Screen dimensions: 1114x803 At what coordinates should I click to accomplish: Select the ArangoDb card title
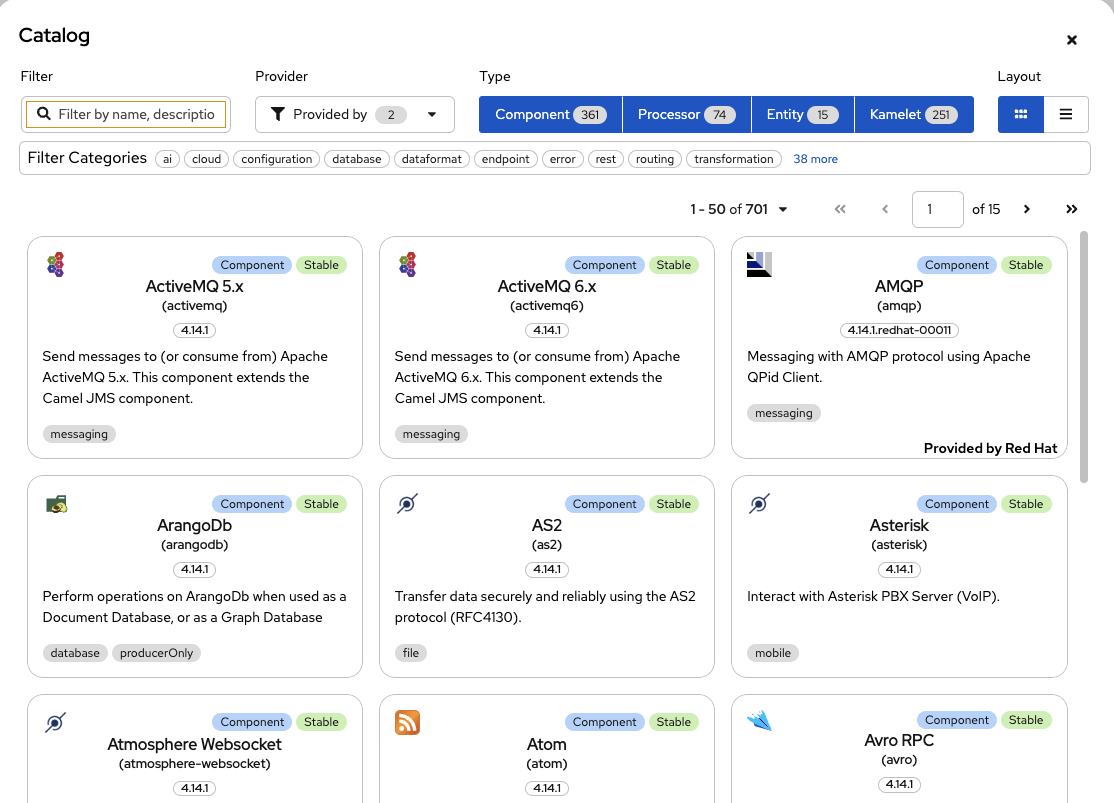(x=195, y=526)
